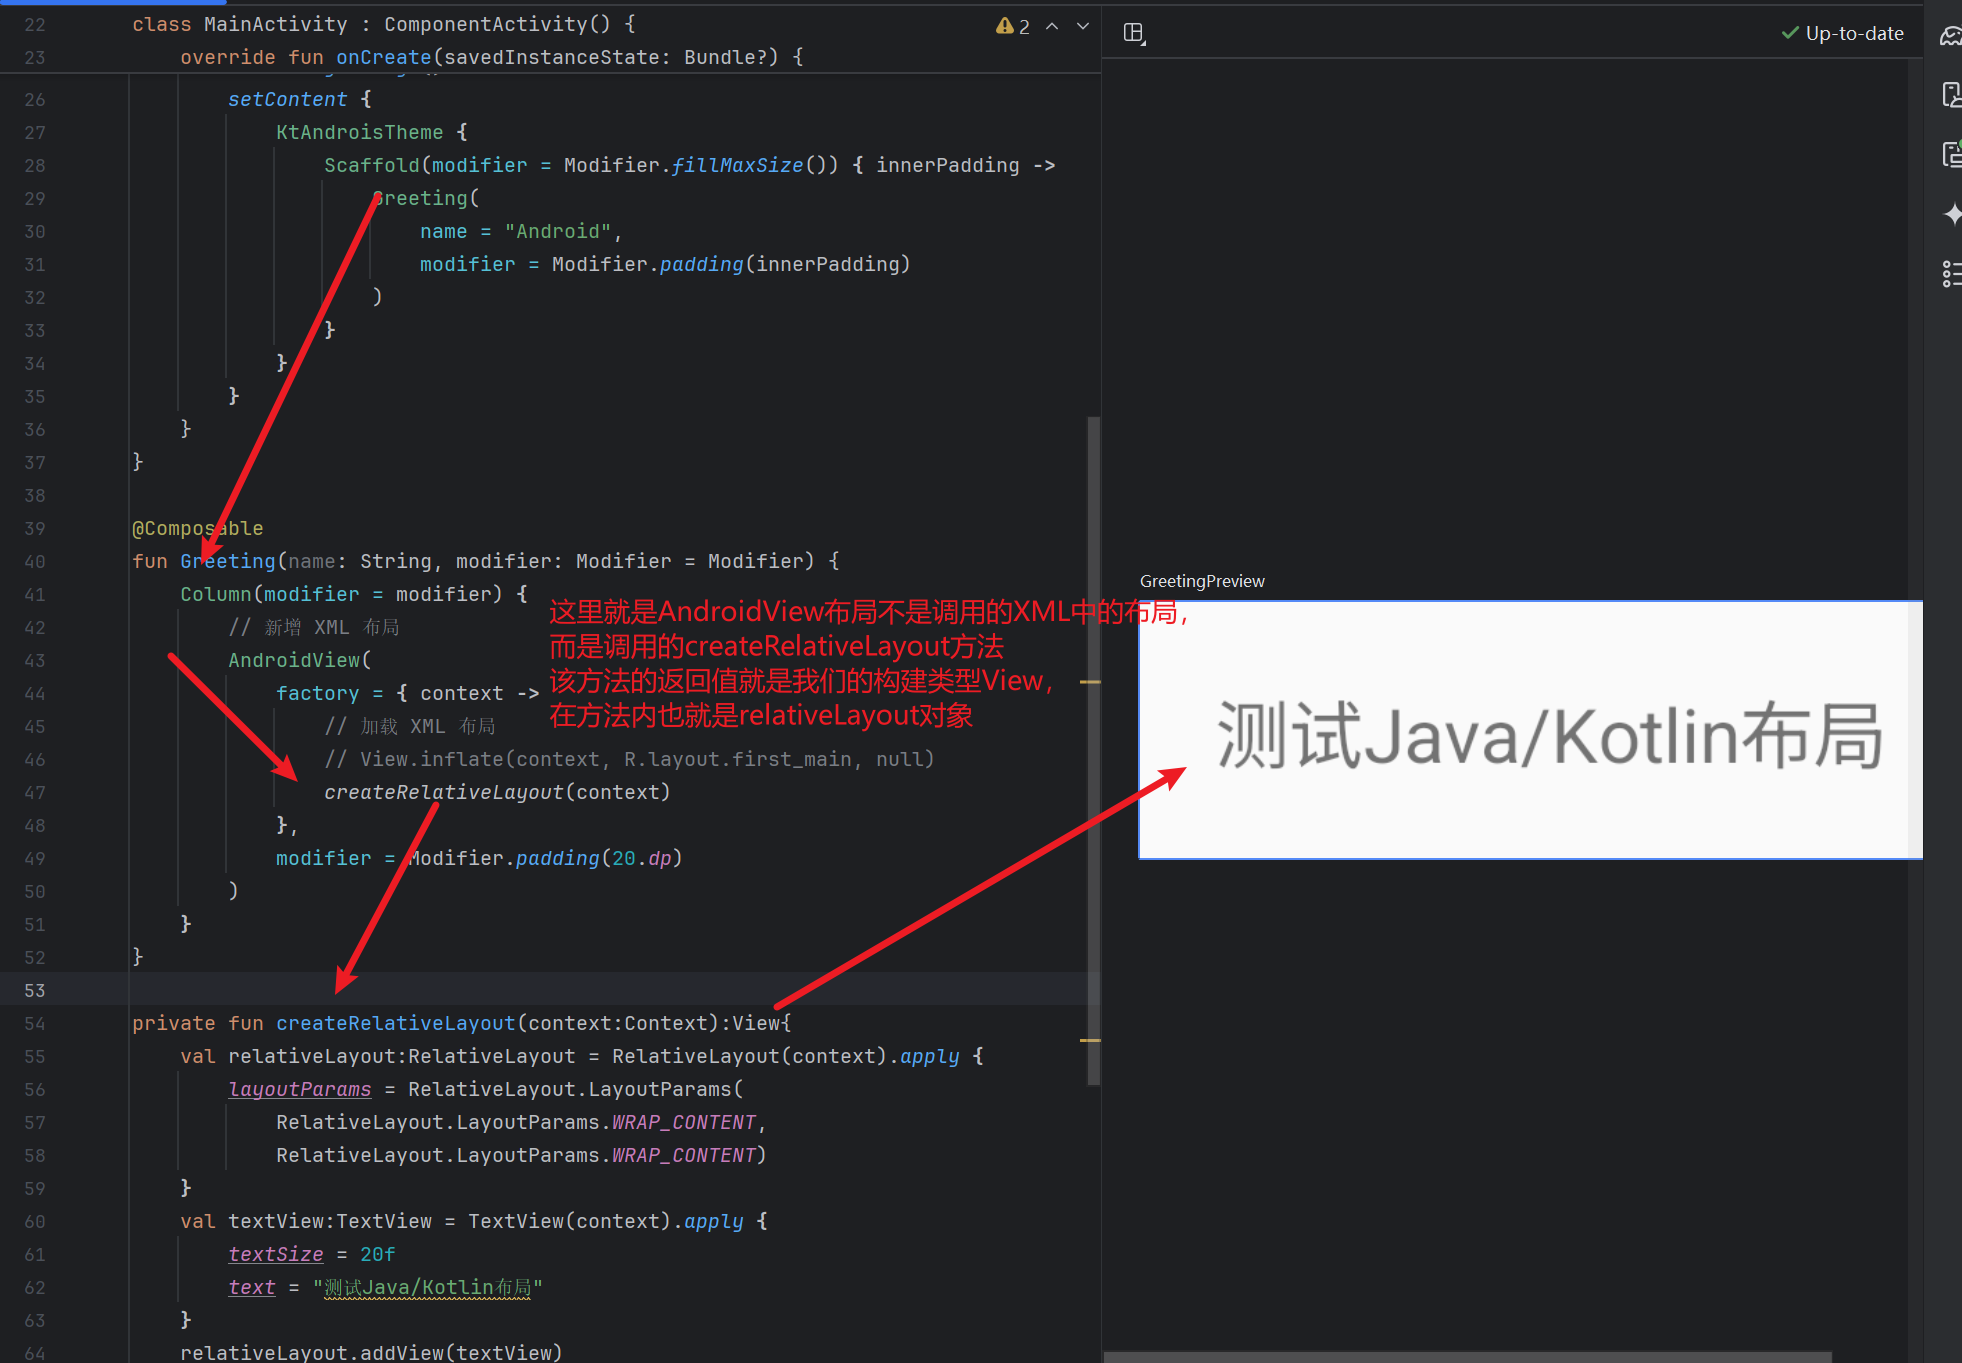1962x1363 pixels.
Task: Click the 加载 XML 布局 comment
Action: click(x=410, y=726)
